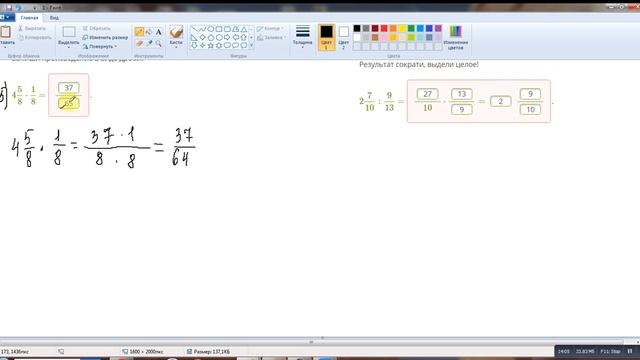Pick the purple color swatch
The width and height of the screenshot is (640, 360).
pyautogui.click(x=438, y=28)
